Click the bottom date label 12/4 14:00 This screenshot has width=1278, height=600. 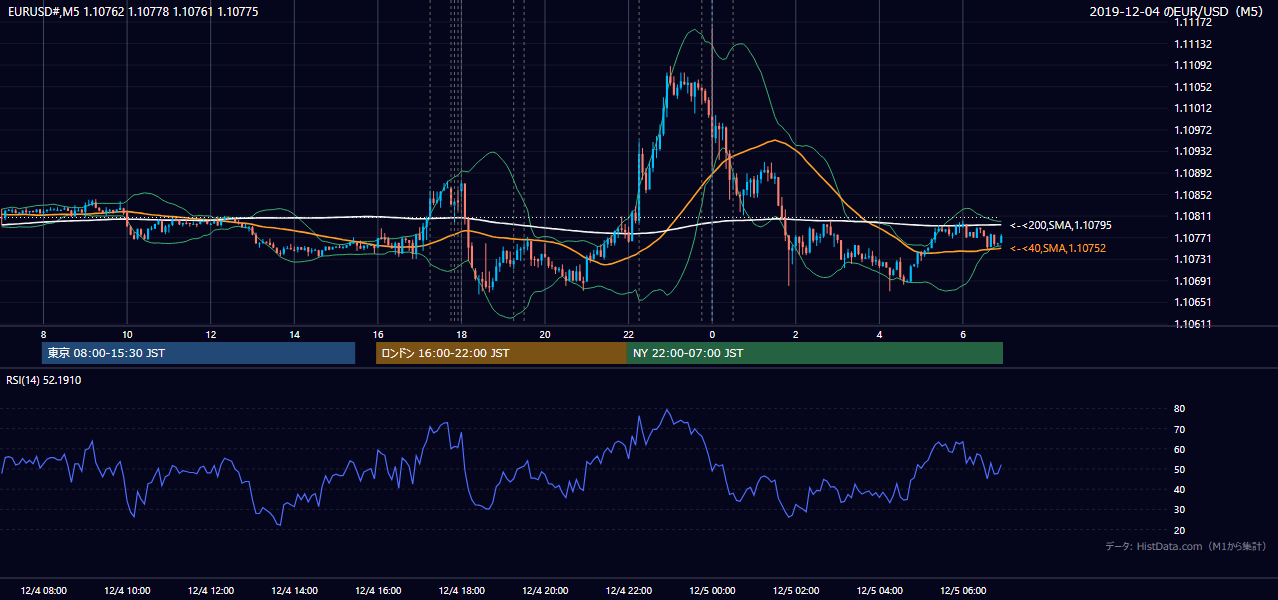pyautogui.click(x=294, y=591)
